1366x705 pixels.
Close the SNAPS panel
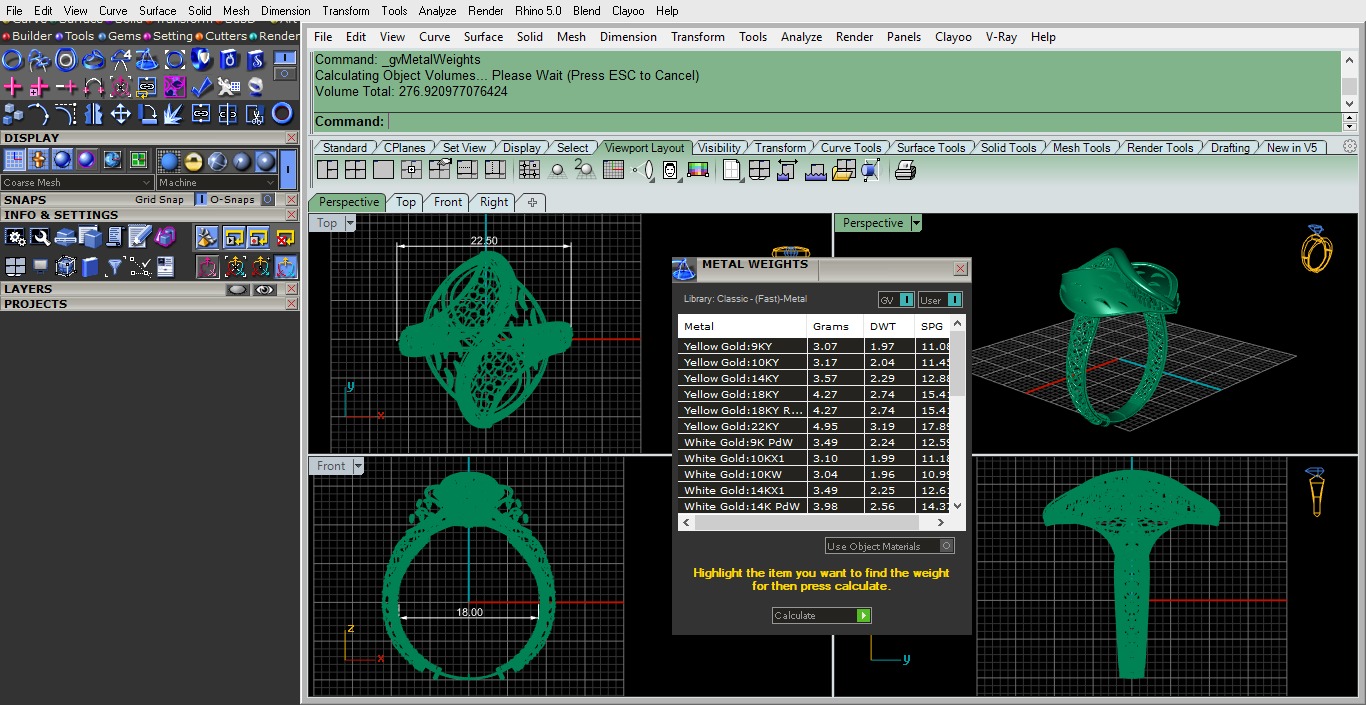[x=292, y=200]
